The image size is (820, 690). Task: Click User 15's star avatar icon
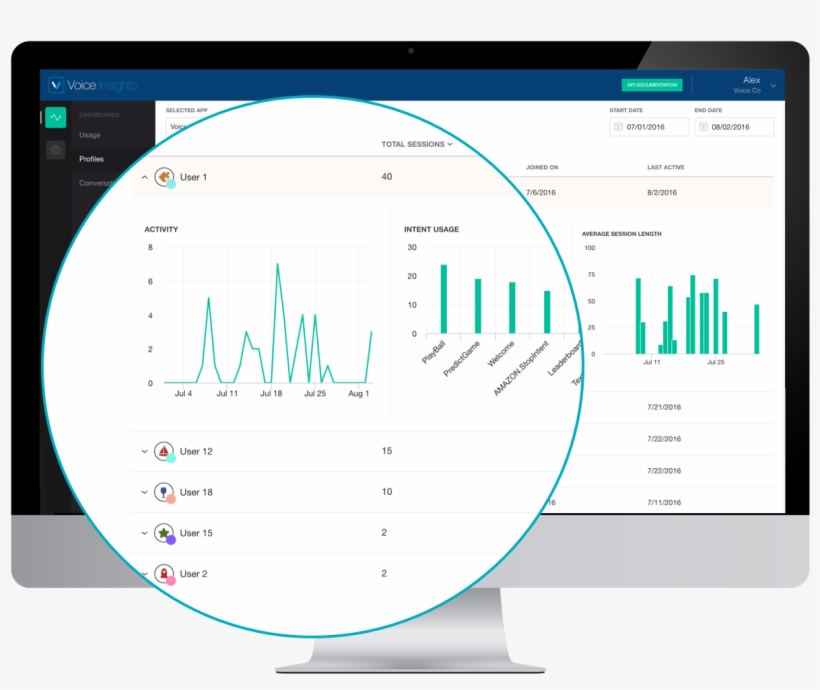[165, 533]
